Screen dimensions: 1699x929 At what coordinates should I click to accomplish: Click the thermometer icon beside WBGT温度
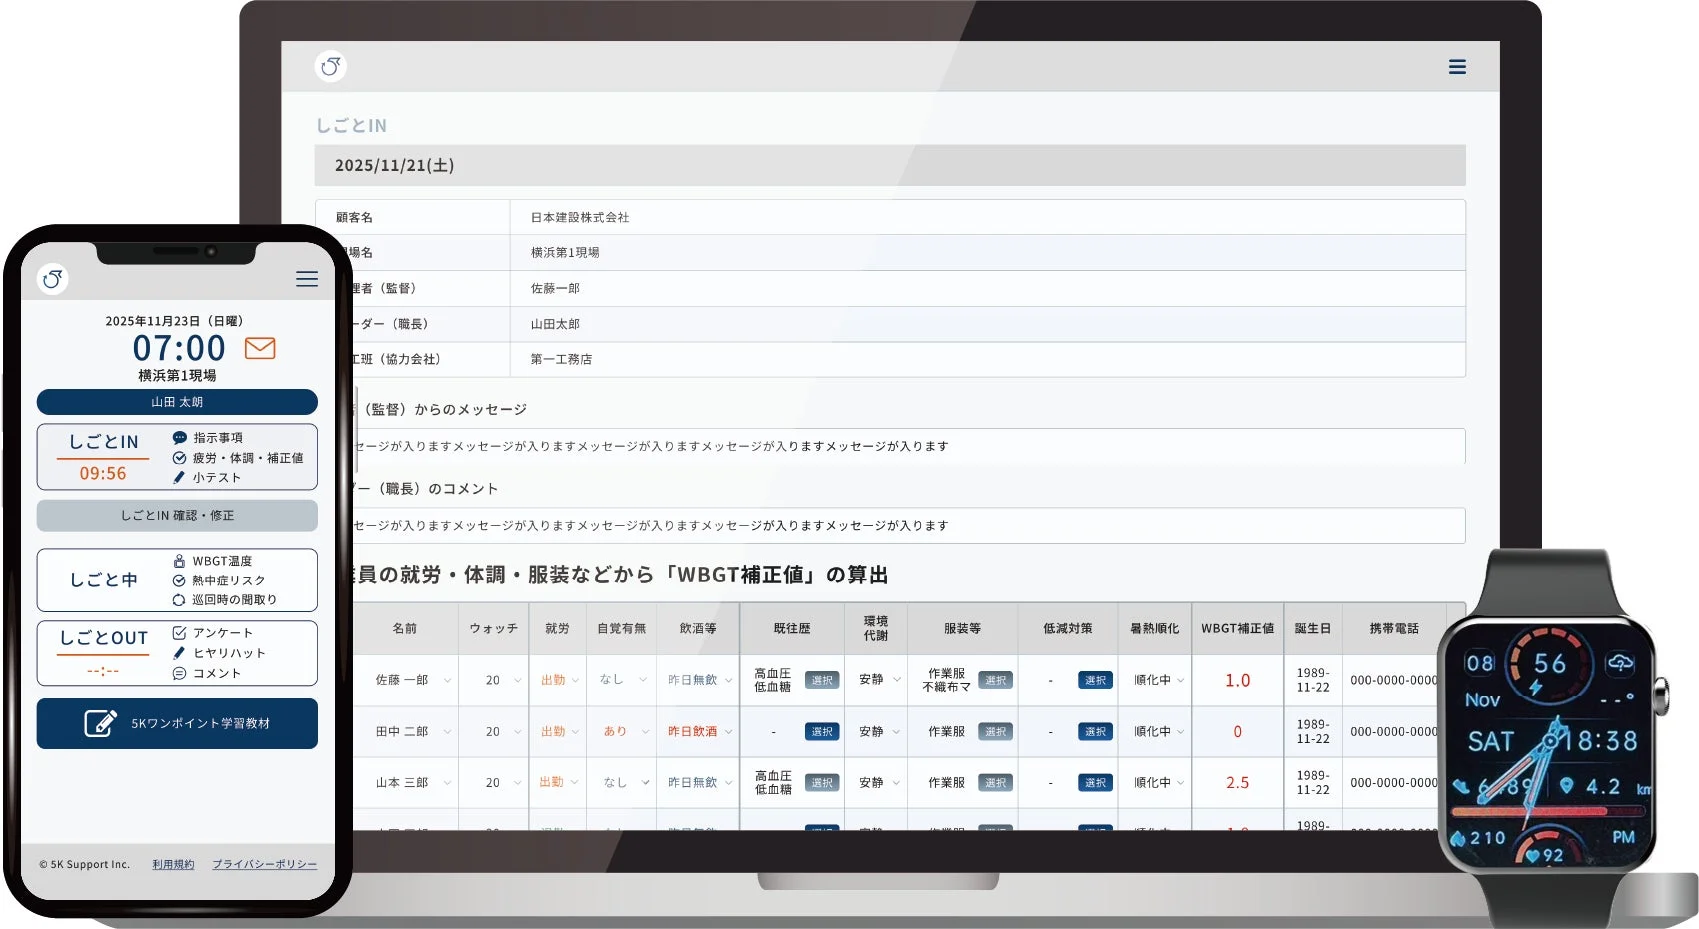181,561
